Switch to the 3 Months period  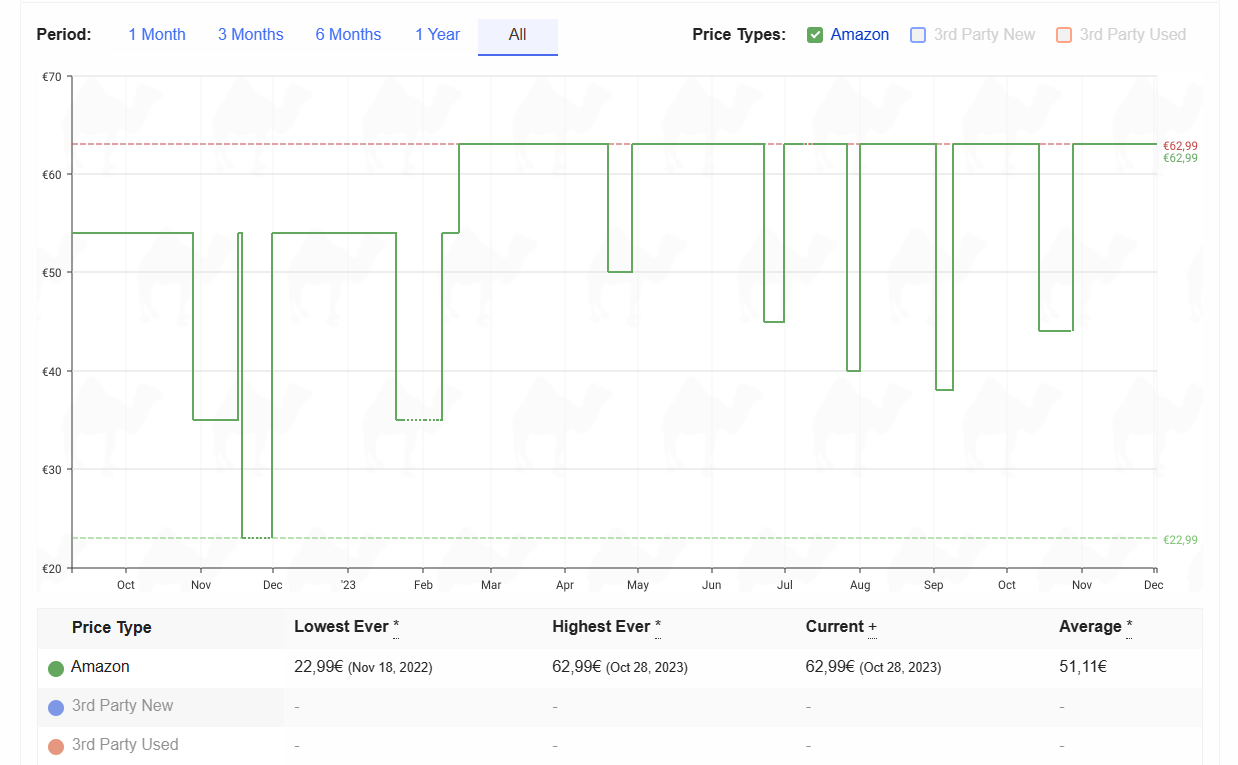(251, 35)
